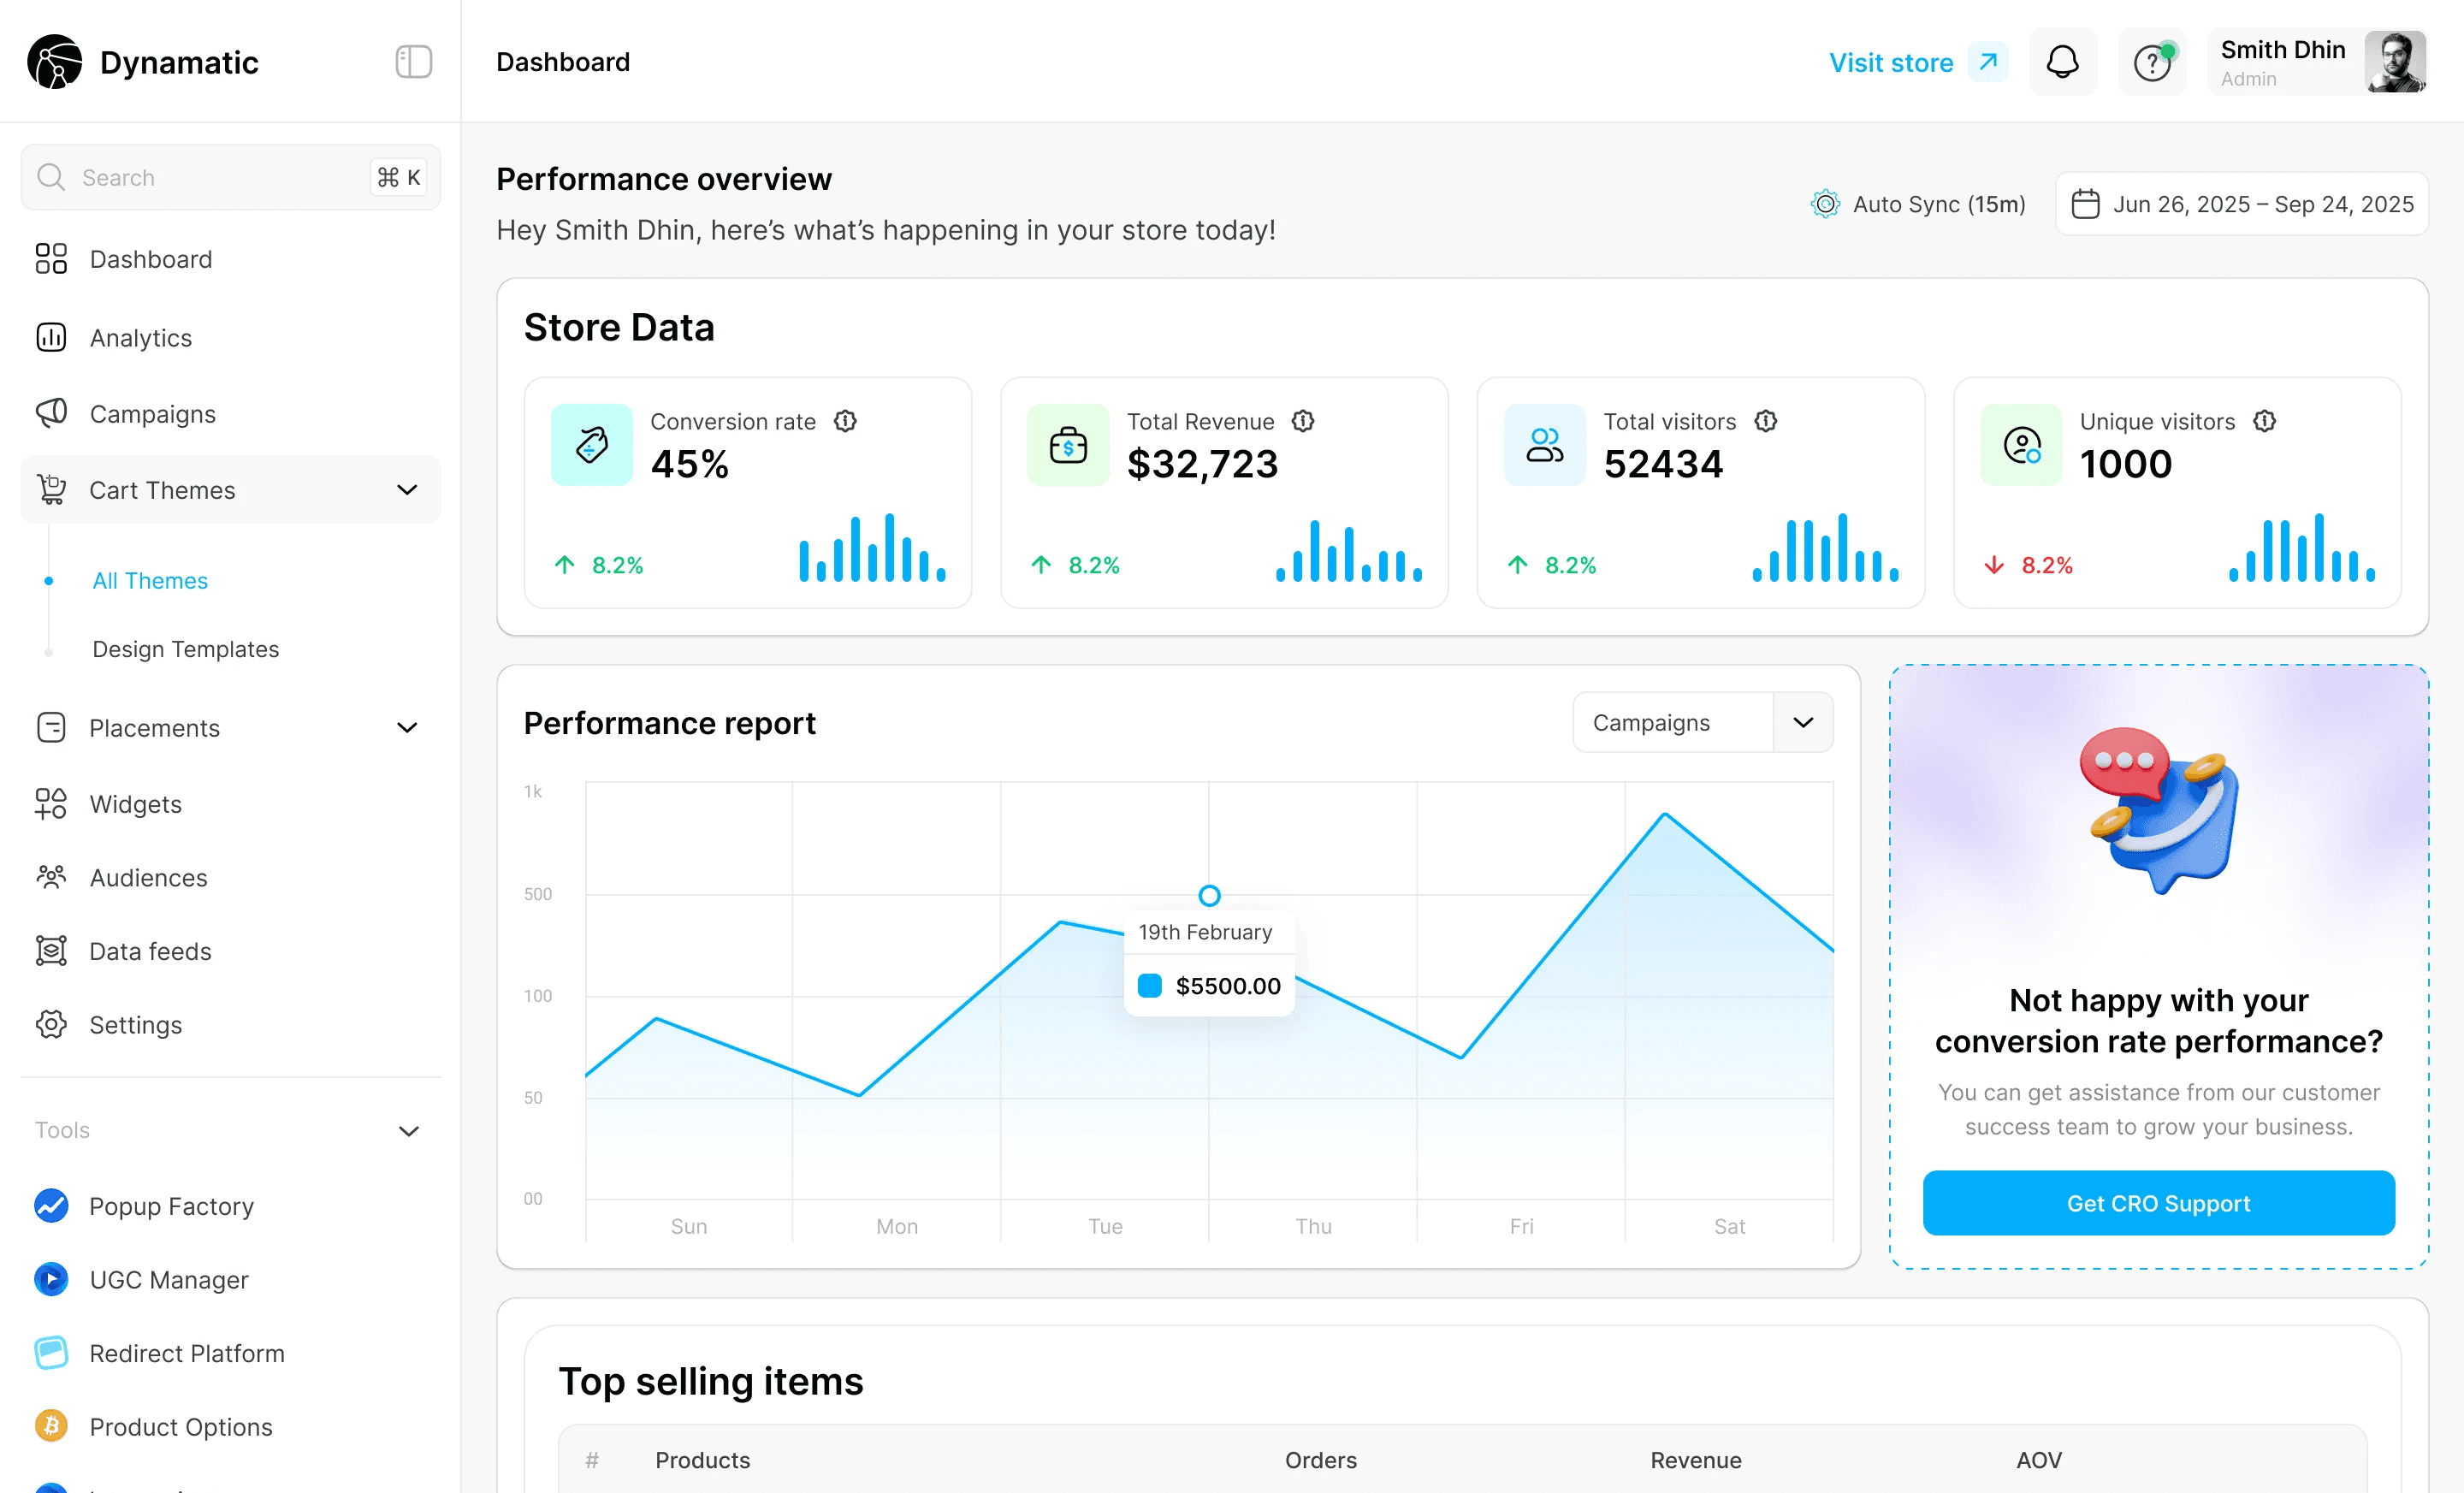The height and width of the screenshot is (1493, 2464).
Task: Click the Total Revenue info icon
Action: 1302,421
